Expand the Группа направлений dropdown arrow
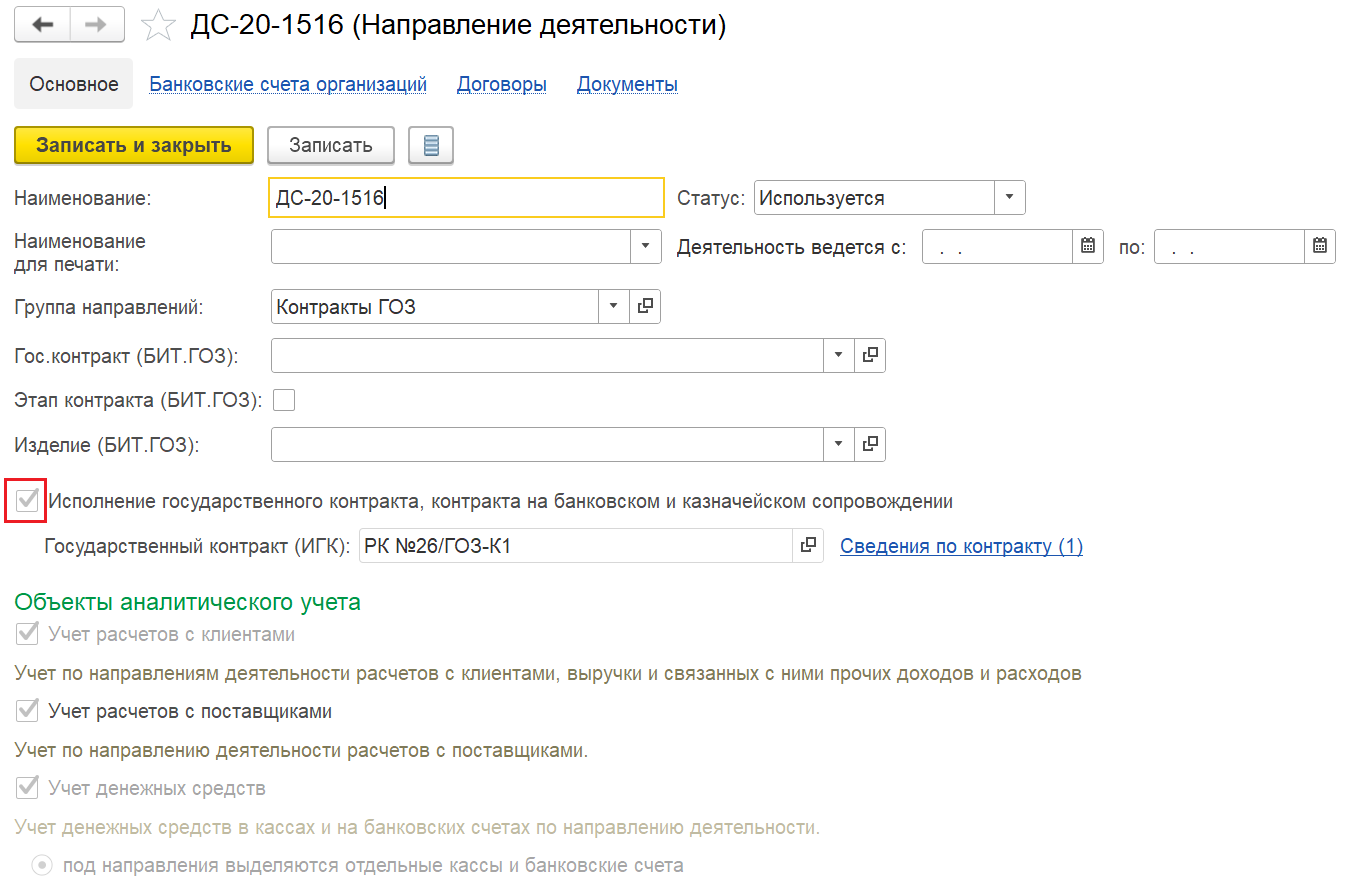 coord(613,307)
